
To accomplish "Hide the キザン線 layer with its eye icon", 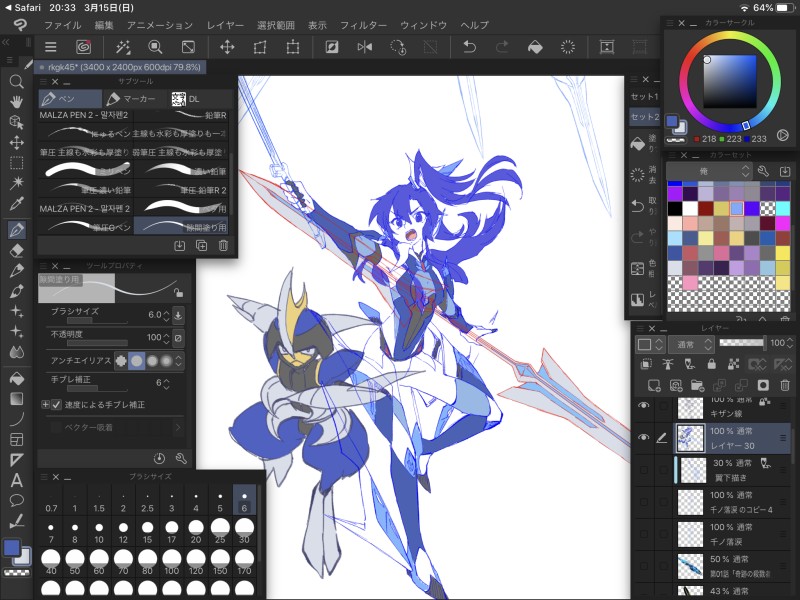I will [644, 405].
